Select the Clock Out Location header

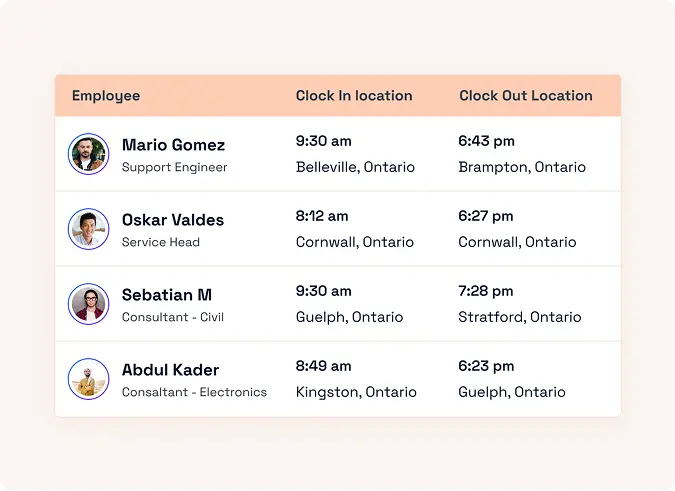(526, 96)
